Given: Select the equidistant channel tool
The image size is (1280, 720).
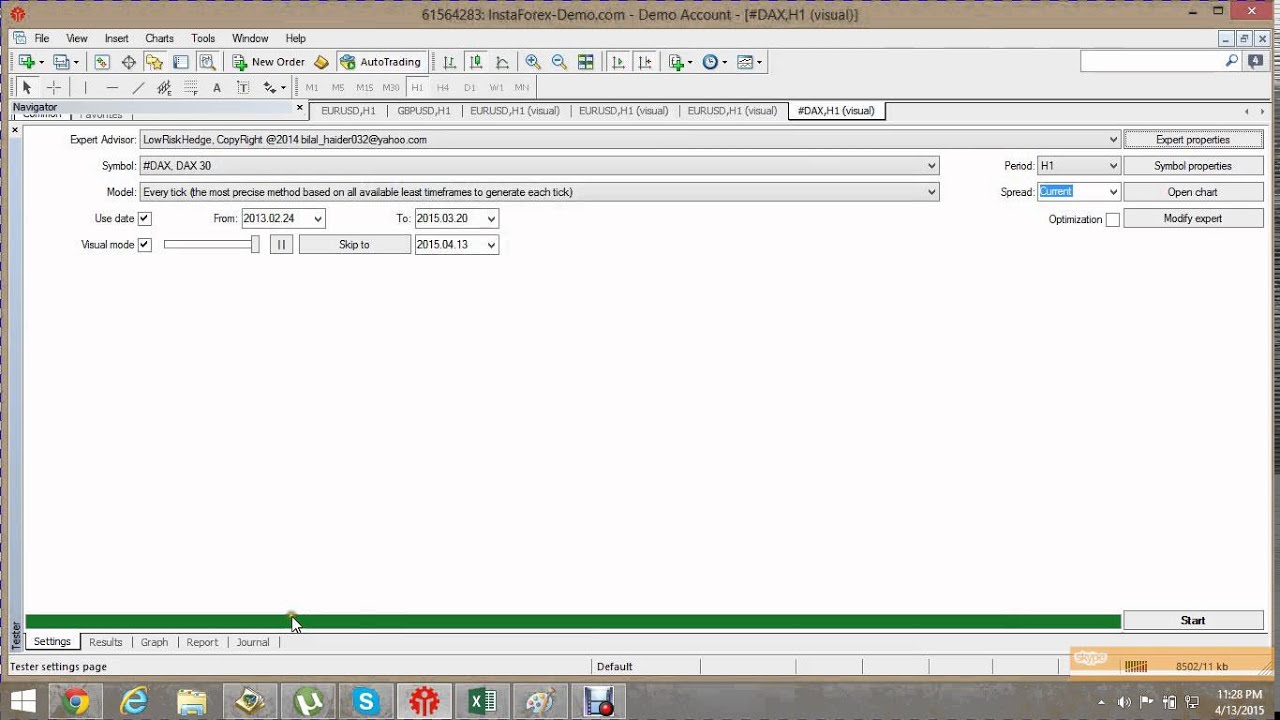Looking at the screenshot, I should click(x=164, y=87).
